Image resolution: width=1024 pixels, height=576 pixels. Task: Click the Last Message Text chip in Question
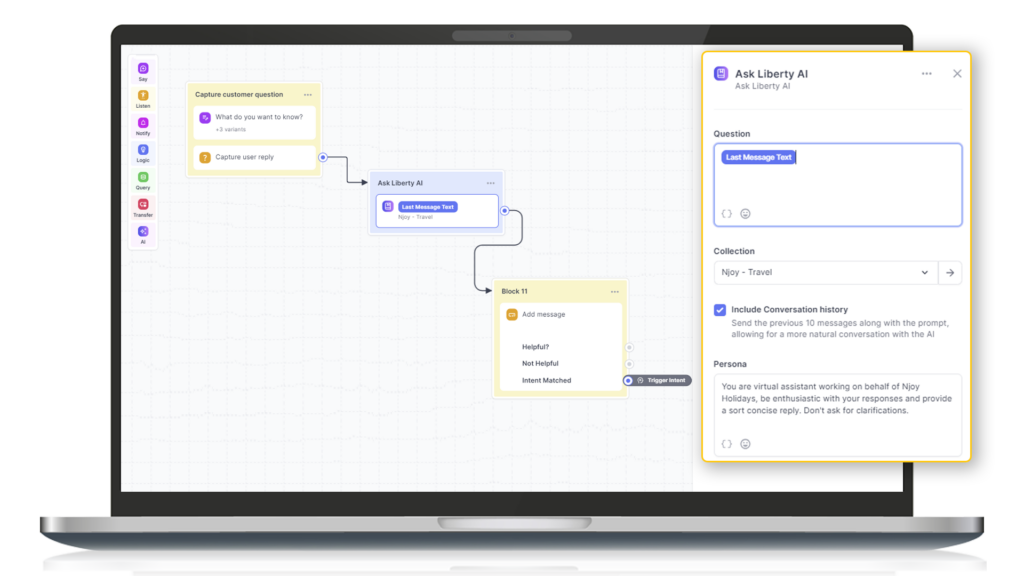tap(757, 157)
